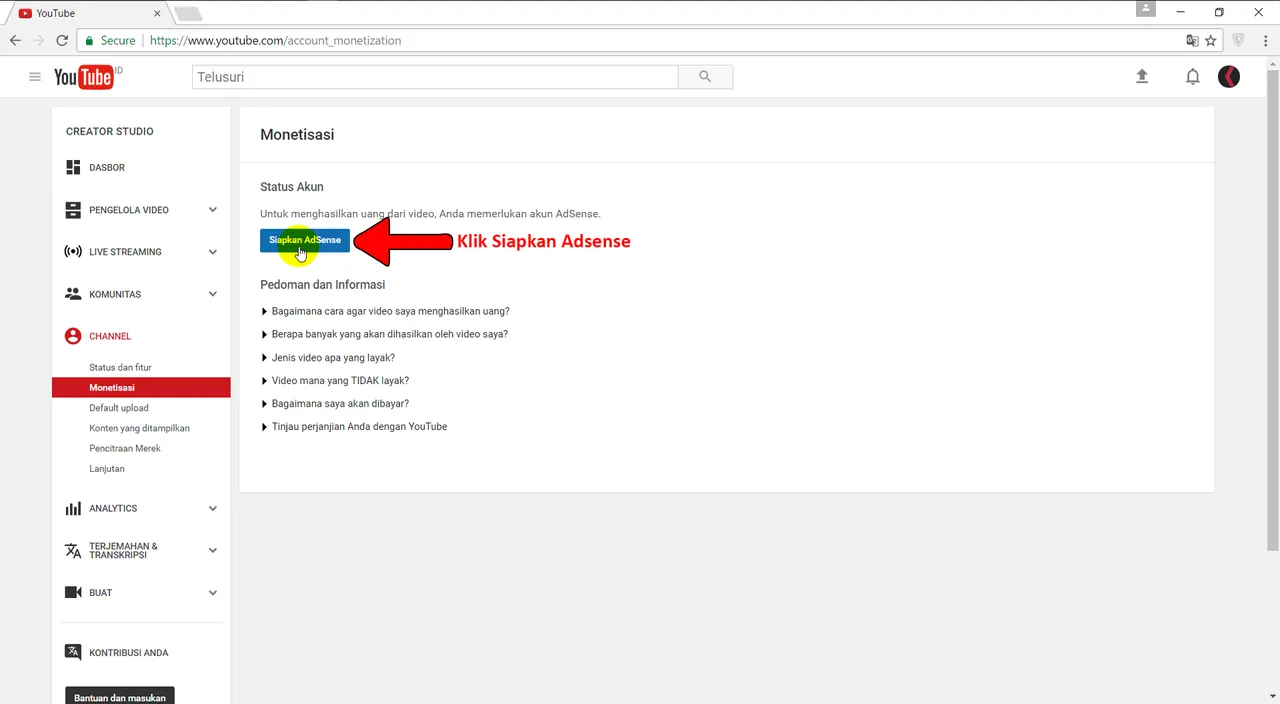Image resolution: width=1280 pixels, height=704 pixels.
Task: Expand Terjemahan & Transkripsi section
Action: (x=213, y=550)
